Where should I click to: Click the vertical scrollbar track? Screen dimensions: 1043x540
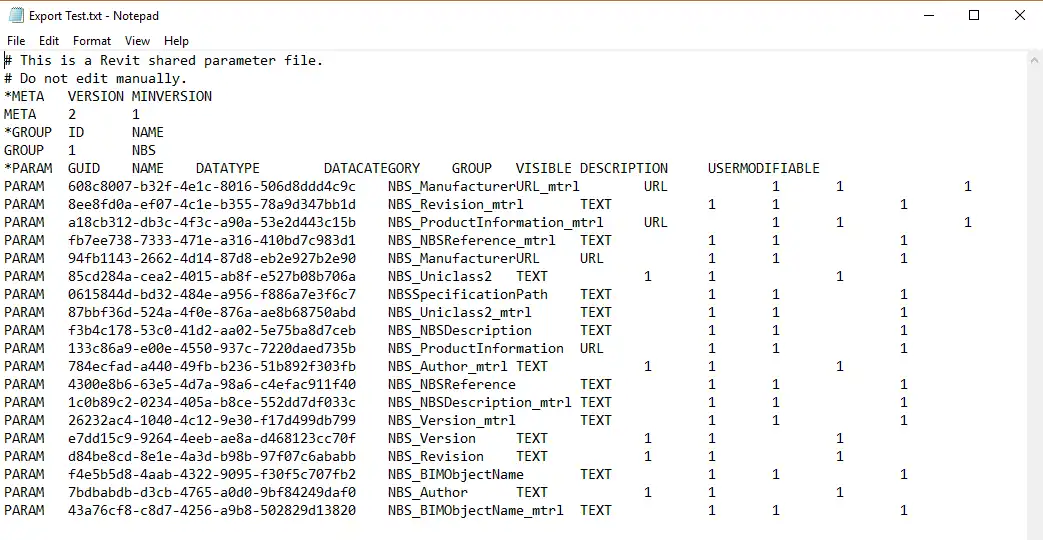1034,300
